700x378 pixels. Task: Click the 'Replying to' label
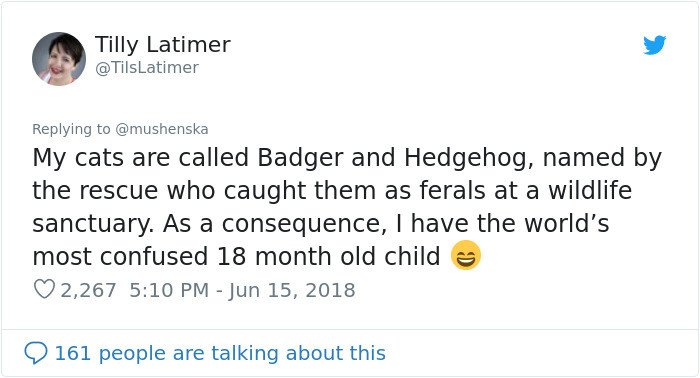point(71,129)
